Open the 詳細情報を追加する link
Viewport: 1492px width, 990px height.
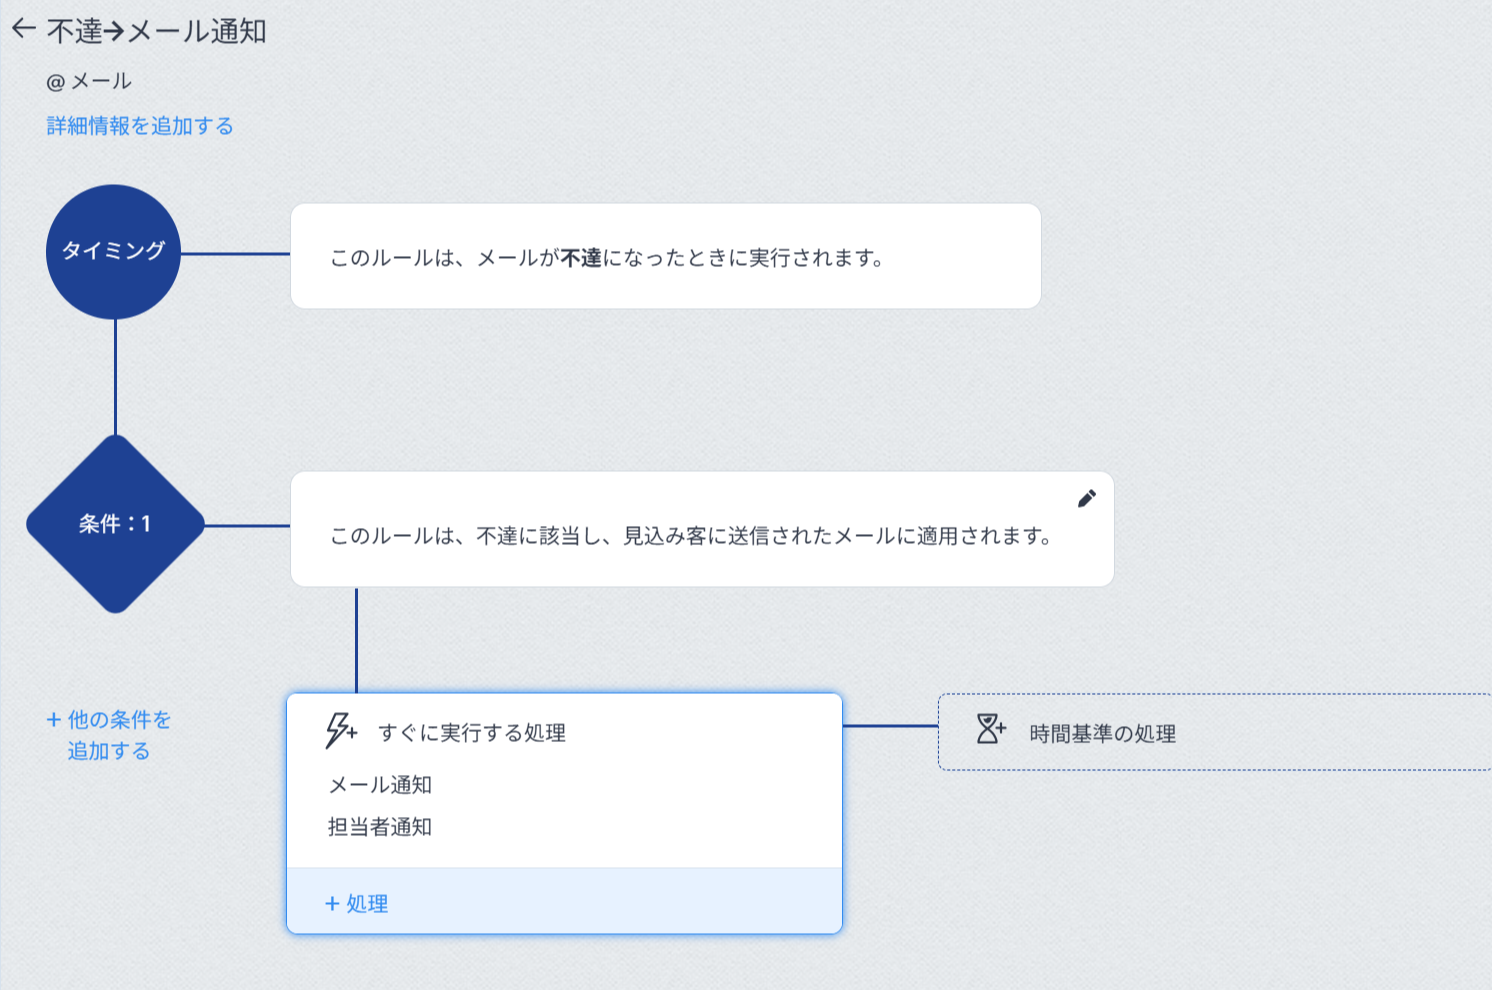tap(140, 126)
